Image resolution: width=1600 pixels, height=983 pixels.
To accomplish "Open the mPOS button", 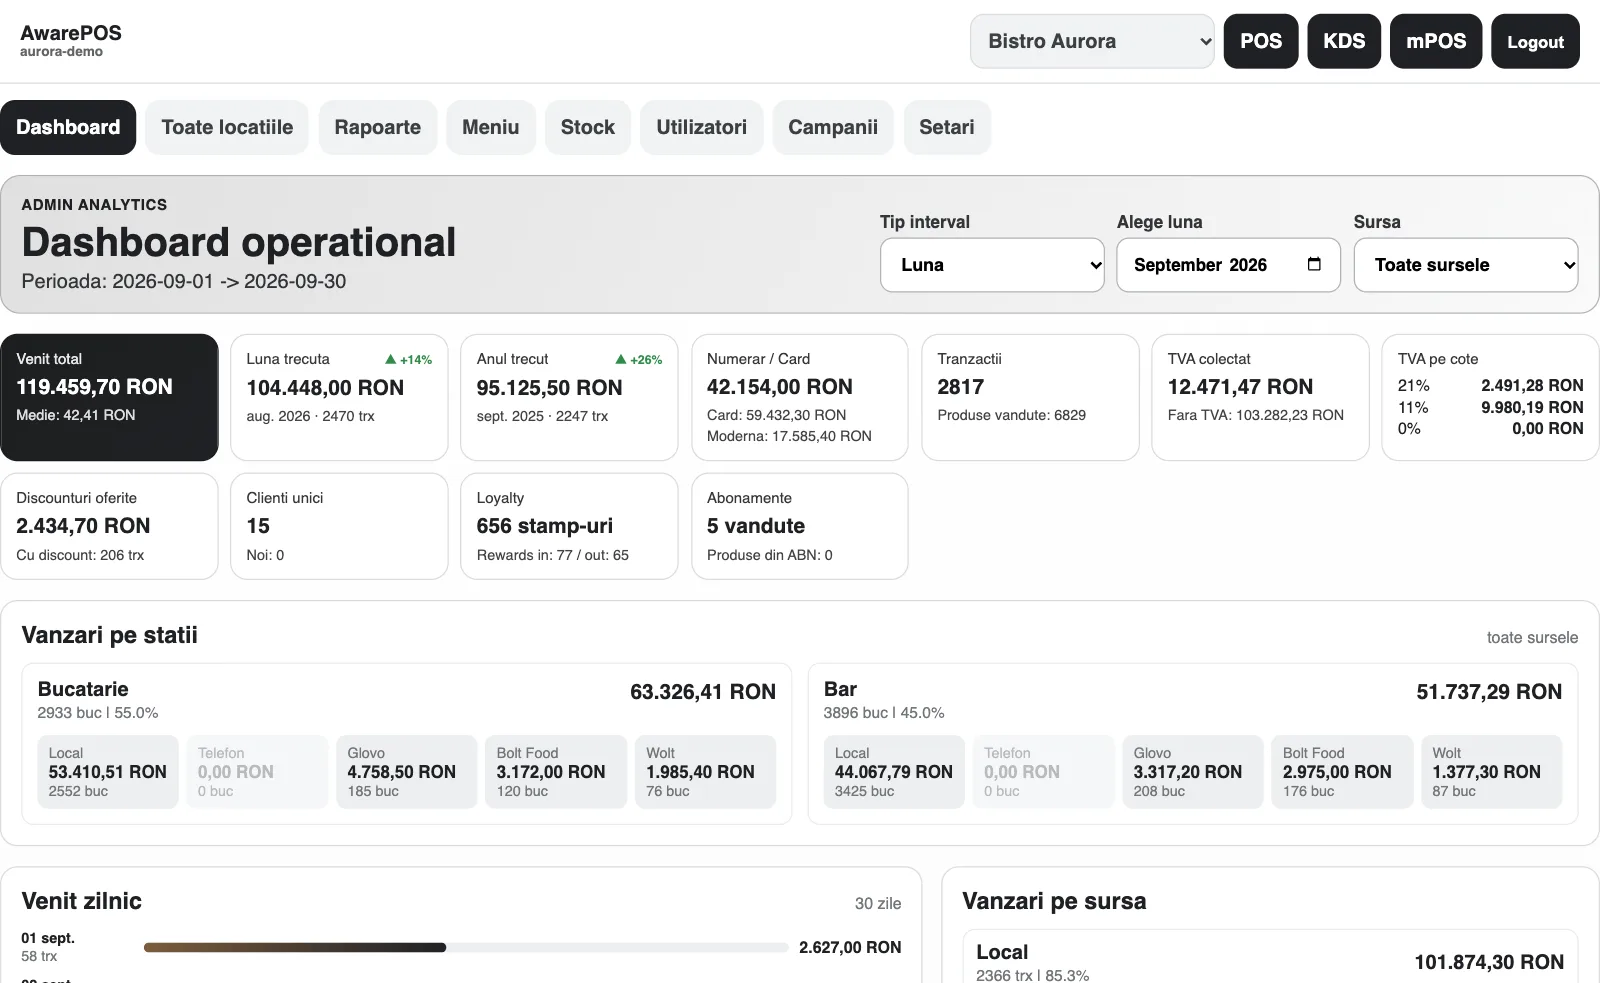I will pos(1436,41).
